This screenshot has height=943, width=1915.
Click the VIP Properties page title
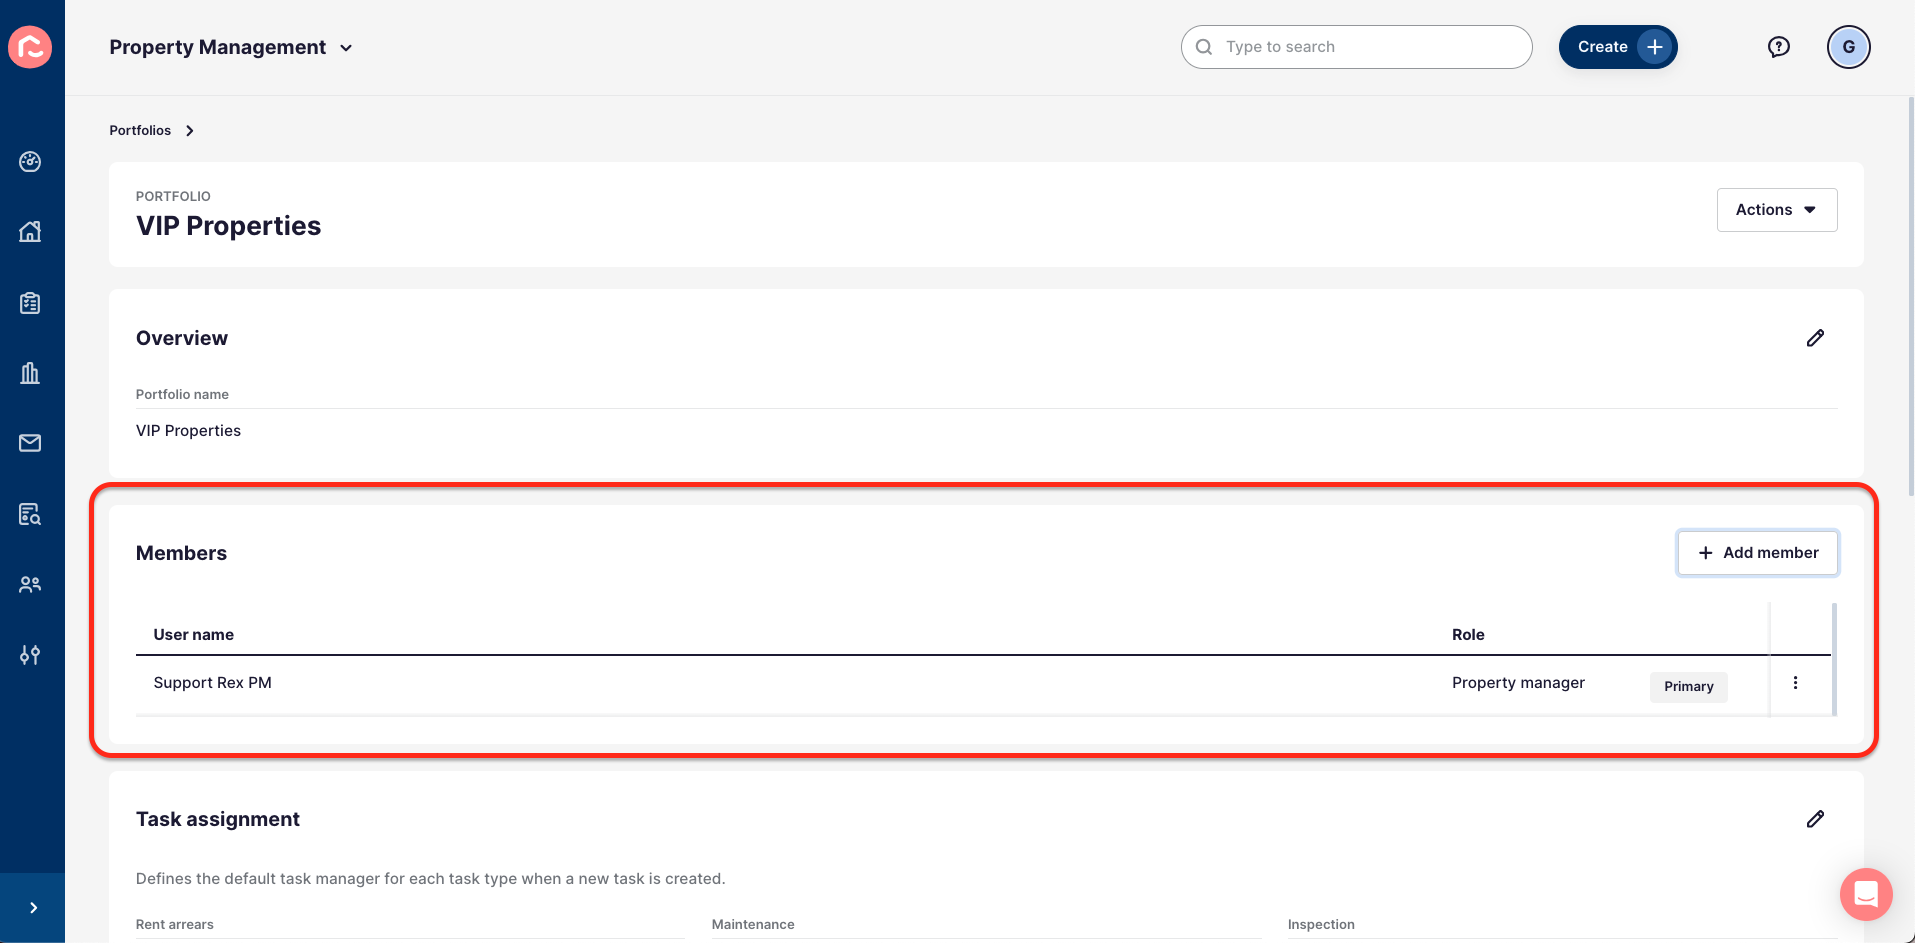tap(229, 226)
